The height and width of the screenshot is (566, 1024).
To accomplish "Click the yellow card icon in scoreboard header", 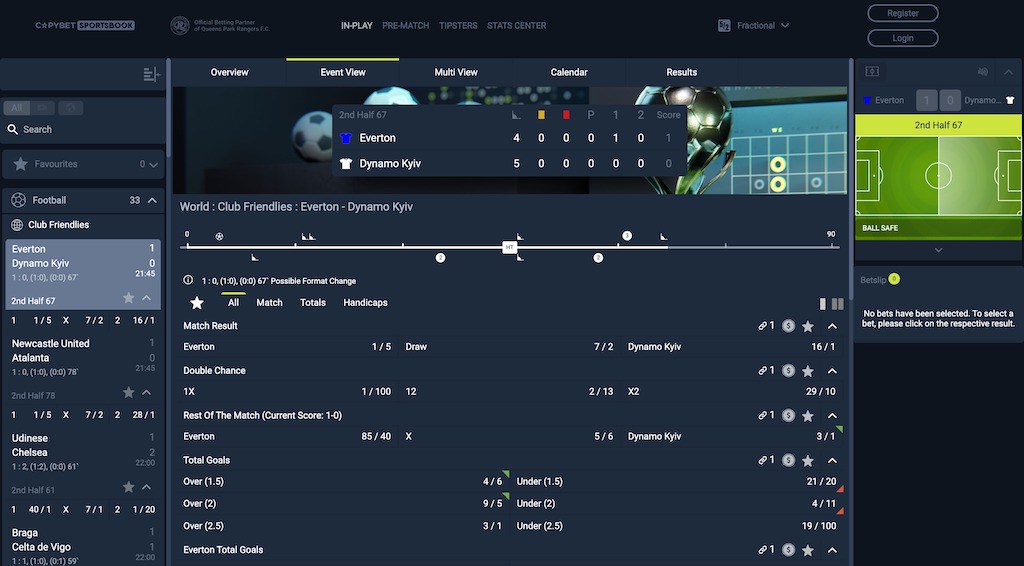I will pyautogui.click(x=541, y=115).
